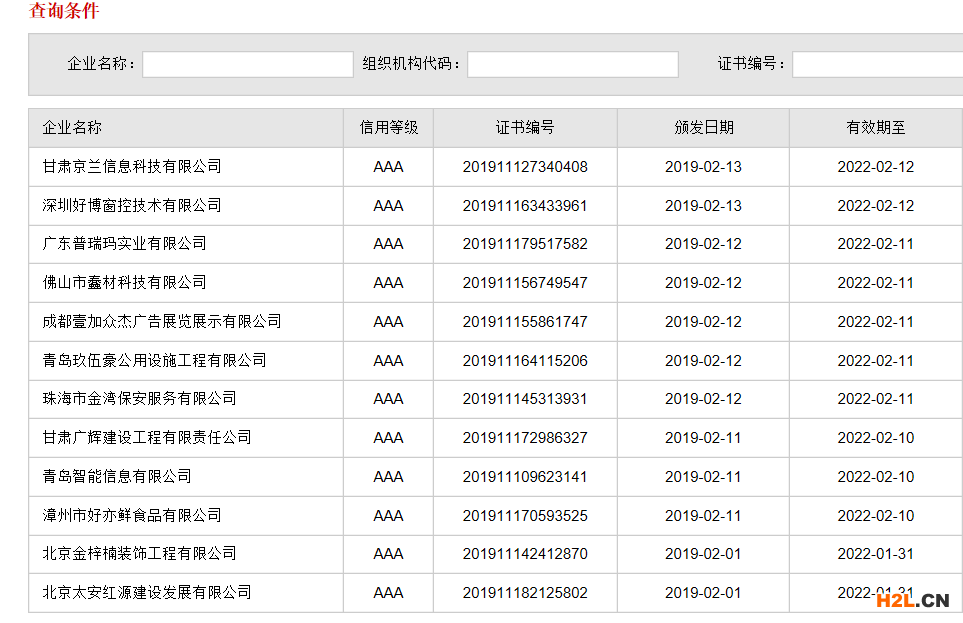This screenshot has height=623, width=963.
Task: Click the 证书编号 search input
Action: tap(878, 64)
